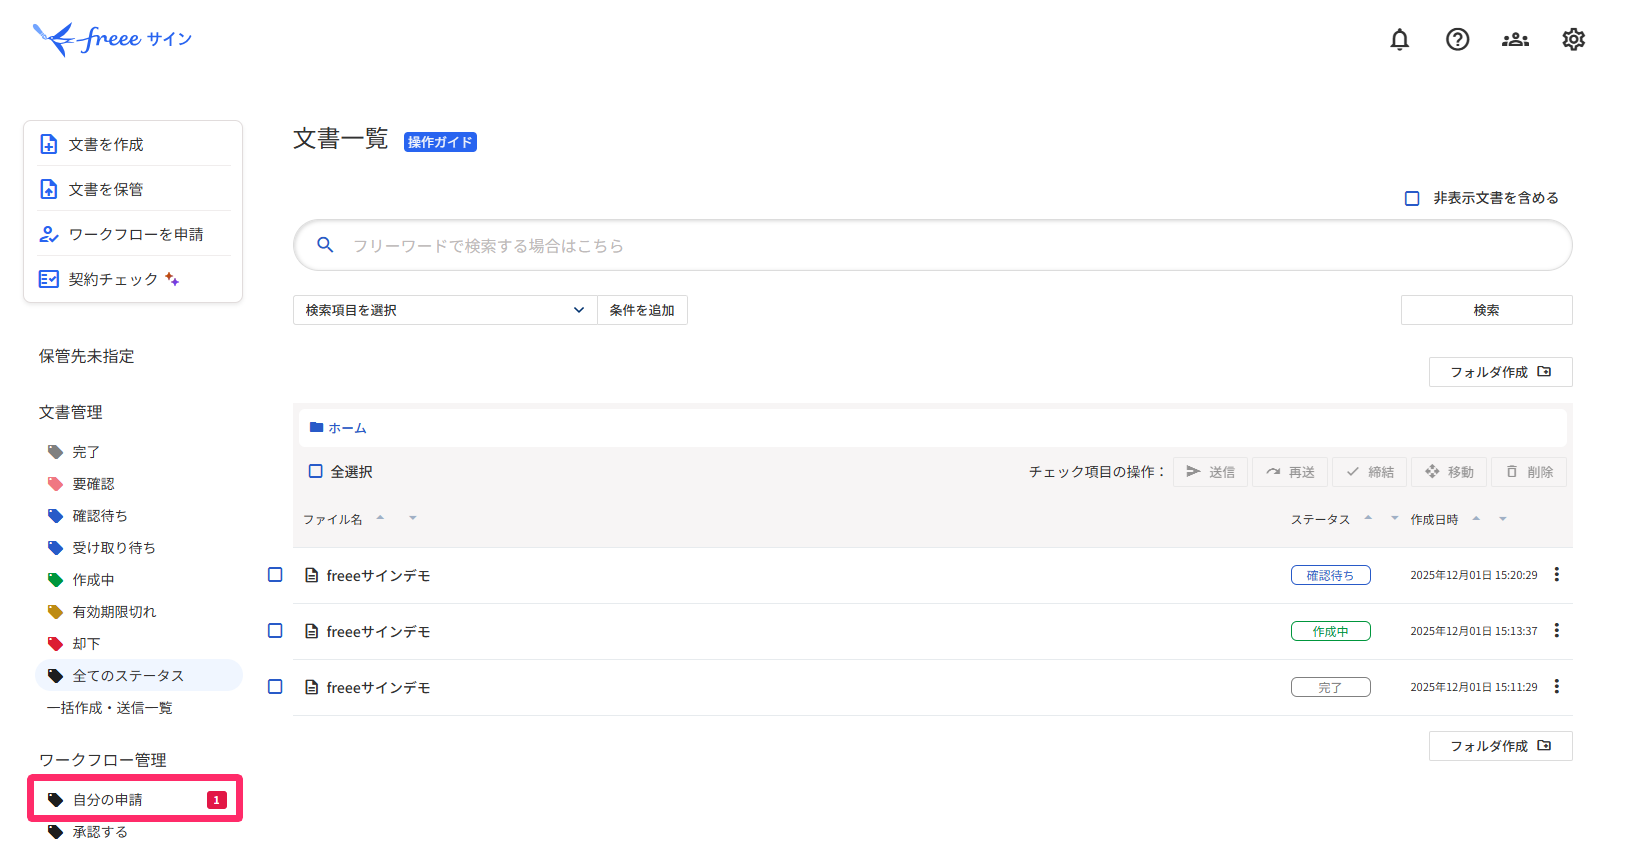Image resolution: width=1637 pixels, height=855 pixels.
Task: Click the ホーム folder icon
Action: [316, 427]
